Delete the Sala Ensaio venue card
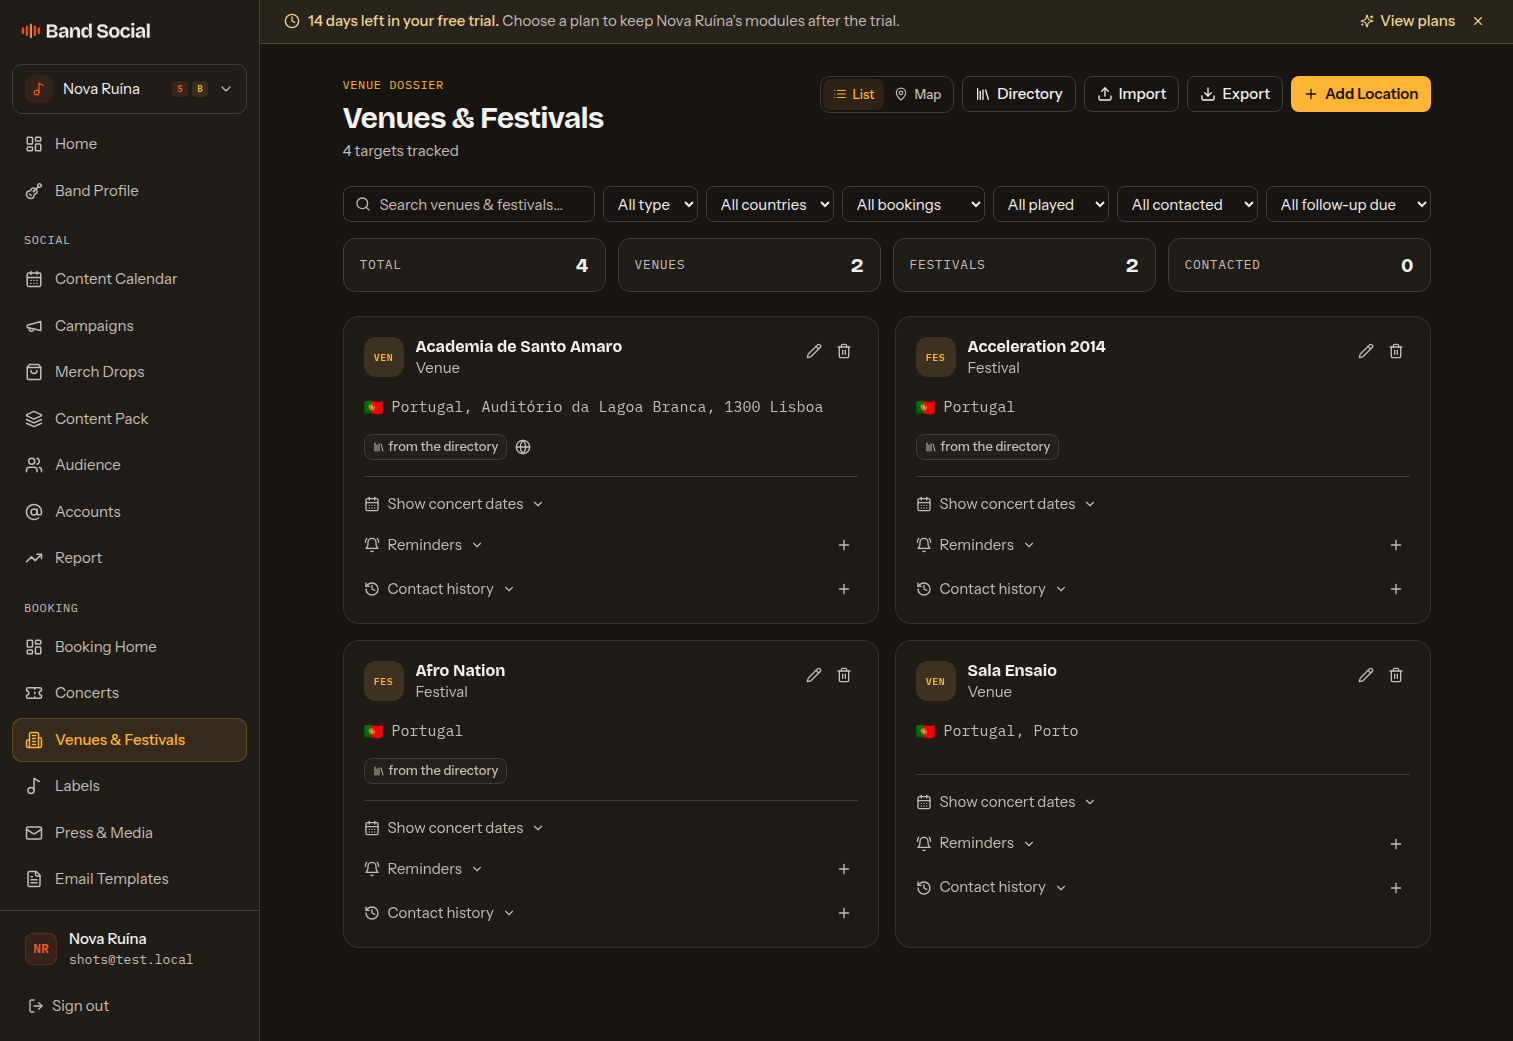 (1396, 675)
